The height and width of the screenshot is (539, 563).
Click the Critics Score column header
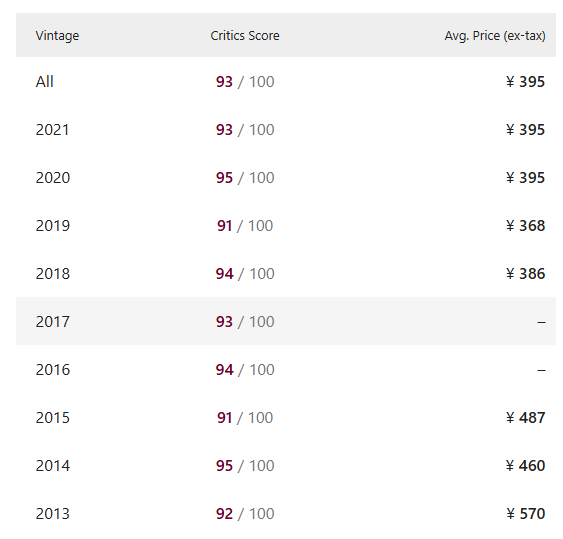click(x=245, y=36)
